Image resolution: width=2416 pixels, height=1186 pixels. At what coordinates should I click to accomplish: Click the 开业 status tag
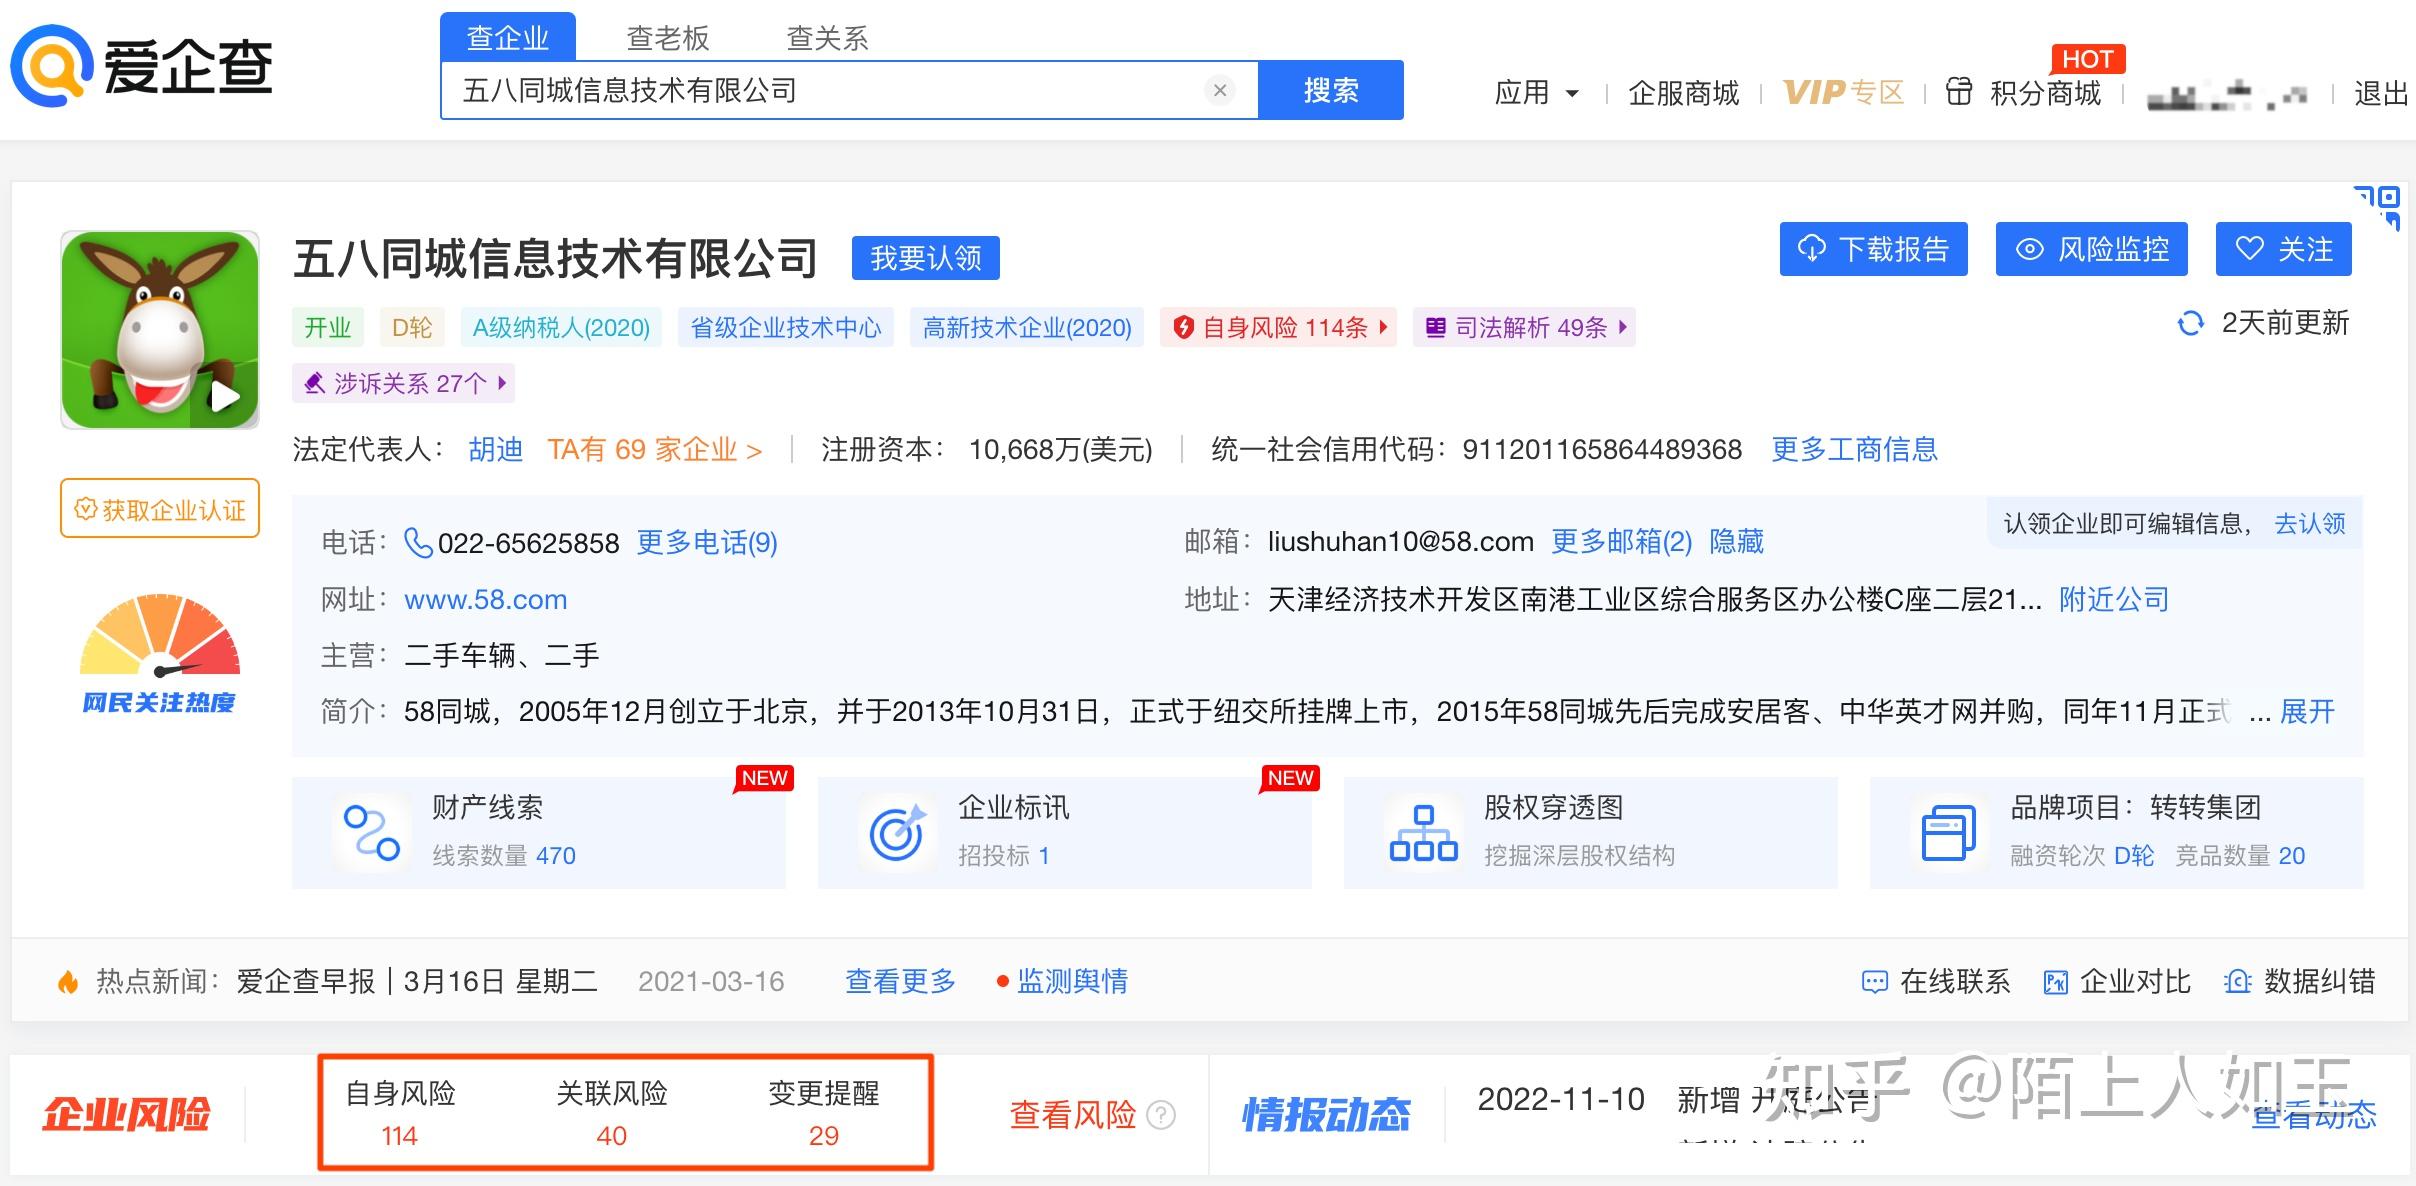(328, 327)
